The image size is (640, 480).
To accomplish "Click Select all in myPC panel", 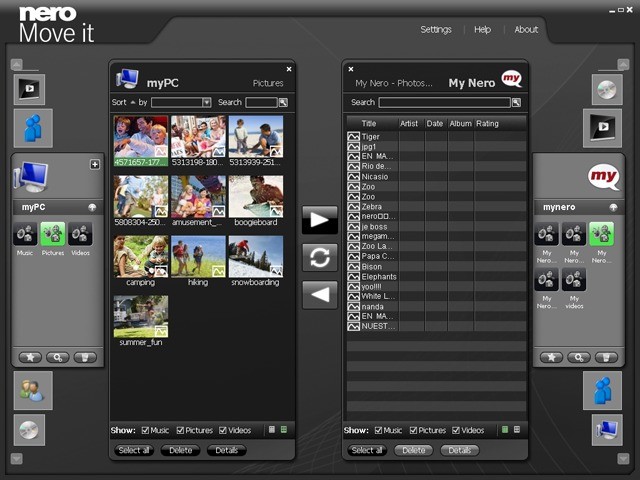I will pos(134,451).
